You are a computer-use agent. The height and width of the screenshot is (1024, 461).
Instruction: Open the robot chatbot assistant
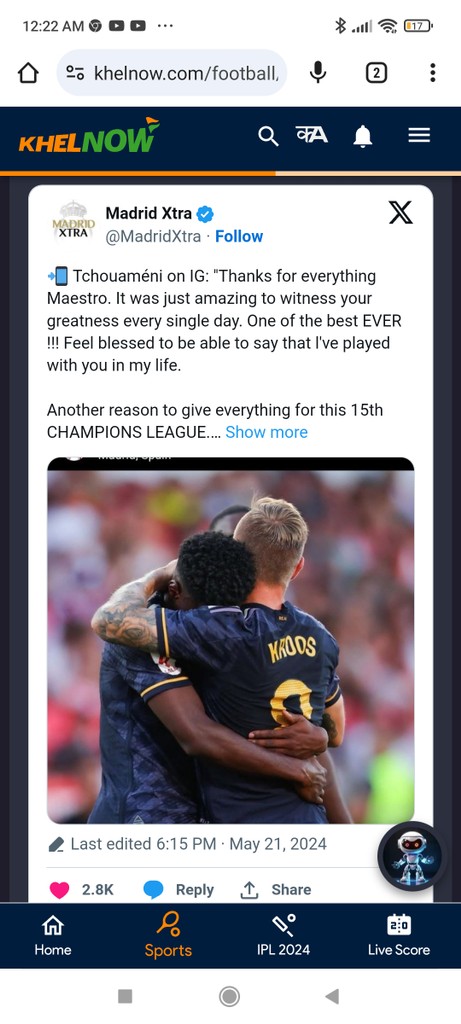413,856
